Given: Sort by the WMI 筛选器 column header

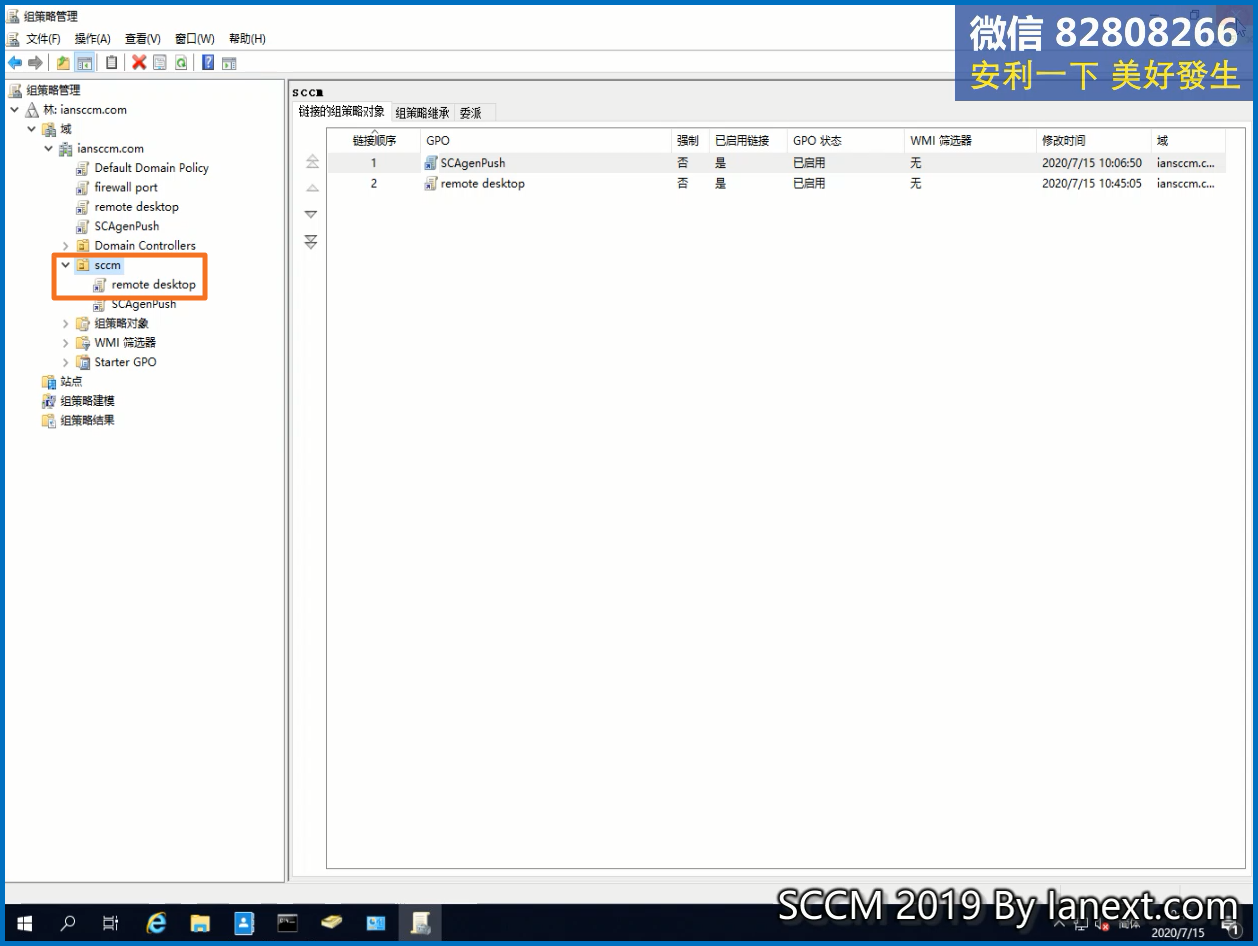Looking at the screenshot, I should [970, 141].
